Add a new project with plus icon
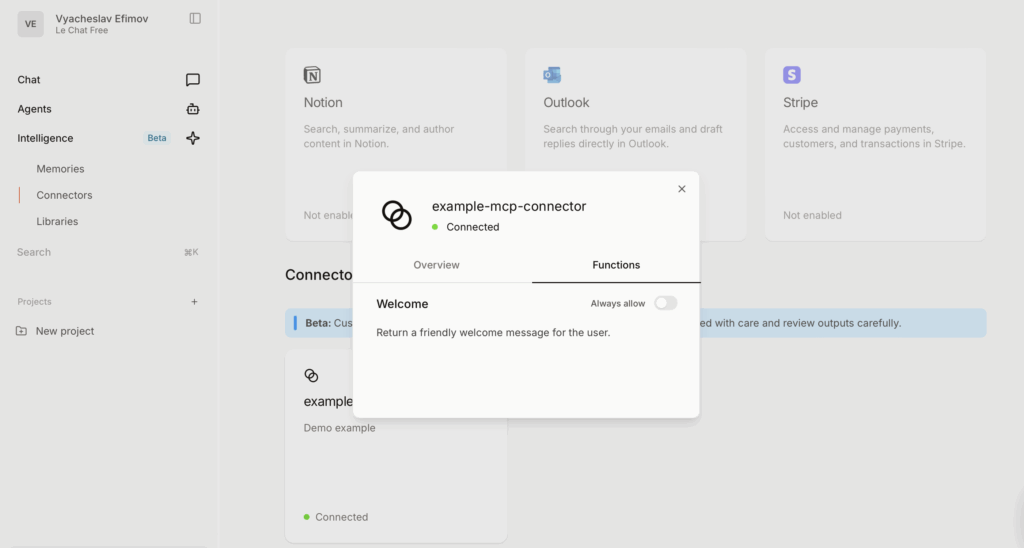 [194, 302]
